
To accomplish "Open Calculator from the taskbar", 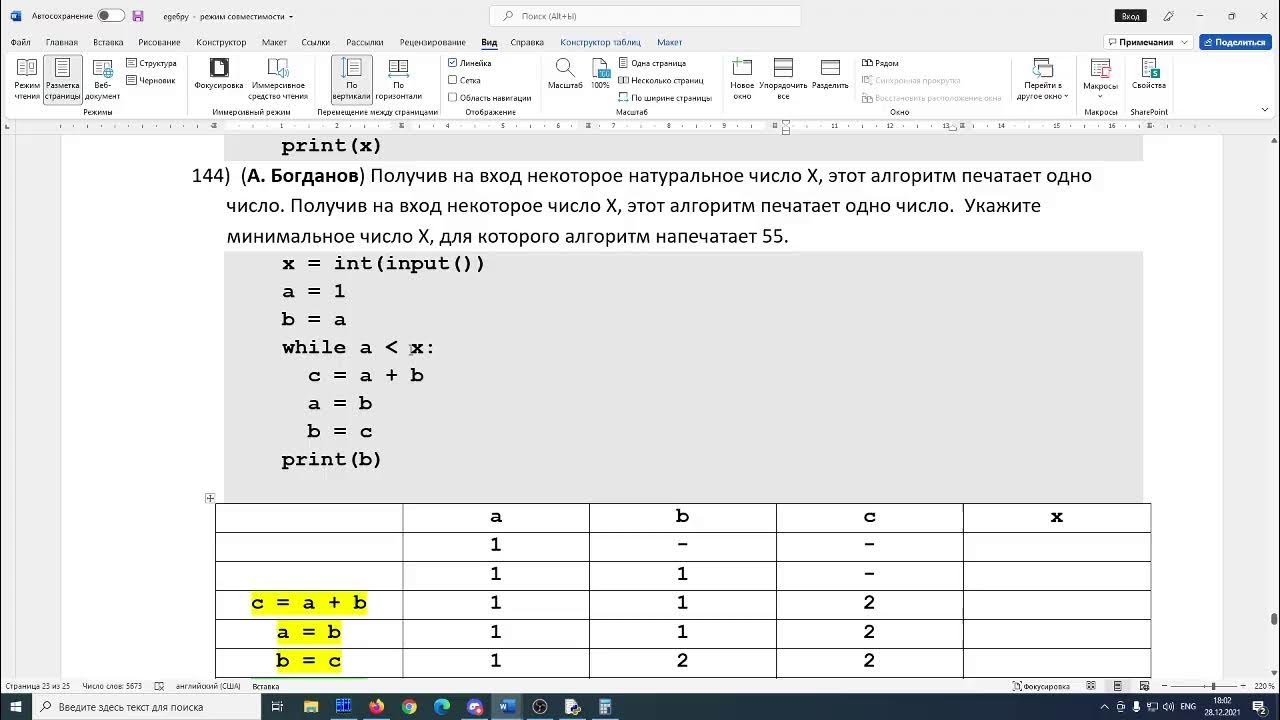I will [x=605, y=707].
